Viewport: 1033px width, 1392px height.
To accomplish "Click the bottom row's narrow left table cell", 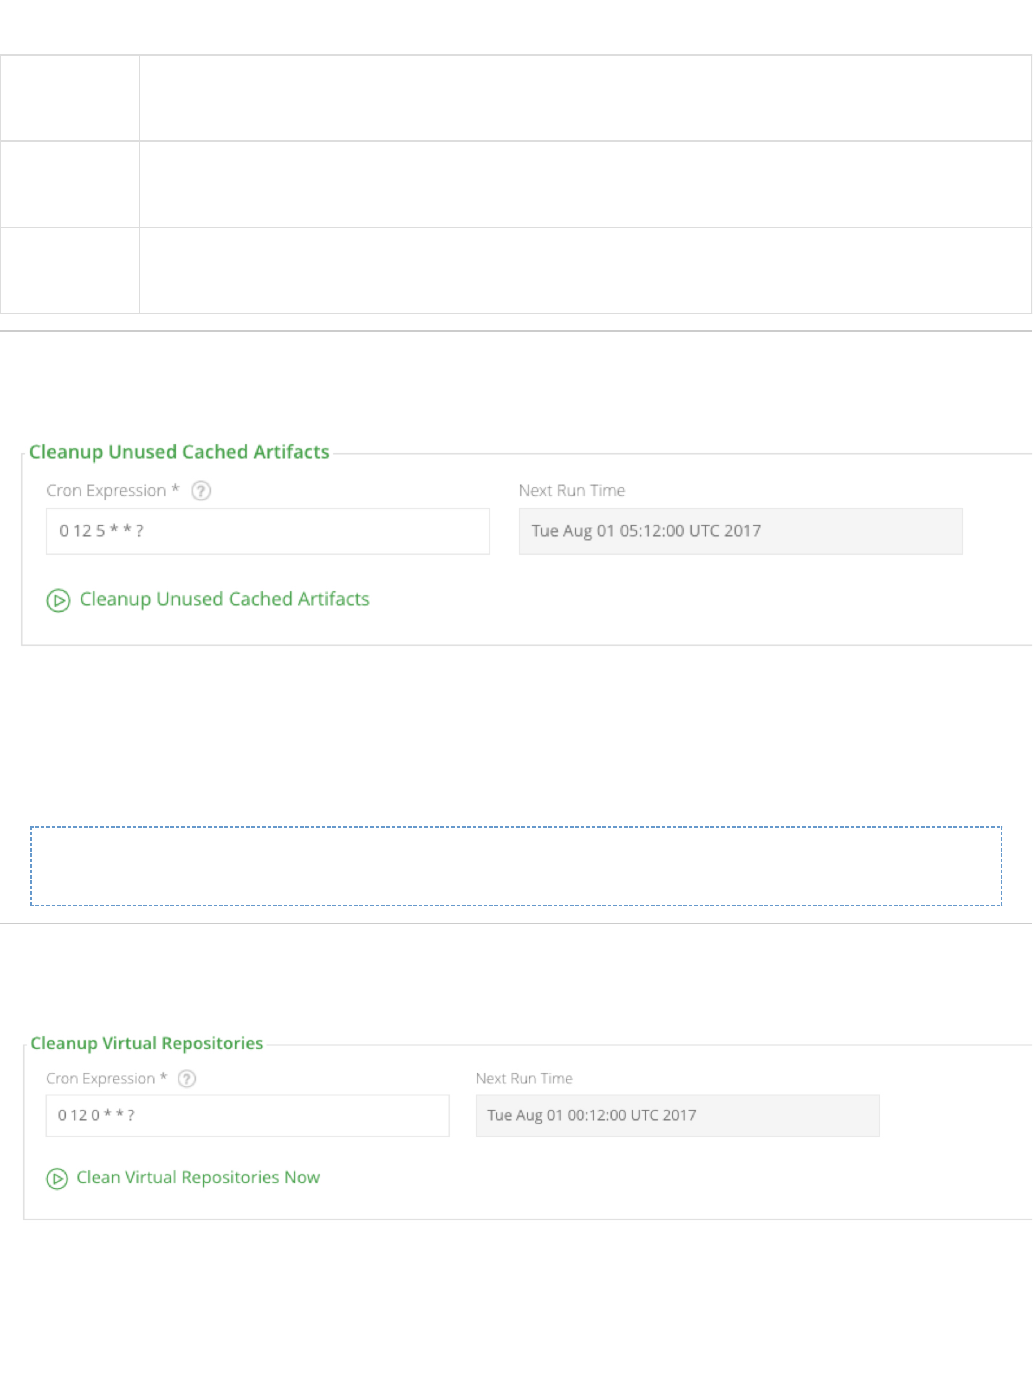I will pos(70,271).
